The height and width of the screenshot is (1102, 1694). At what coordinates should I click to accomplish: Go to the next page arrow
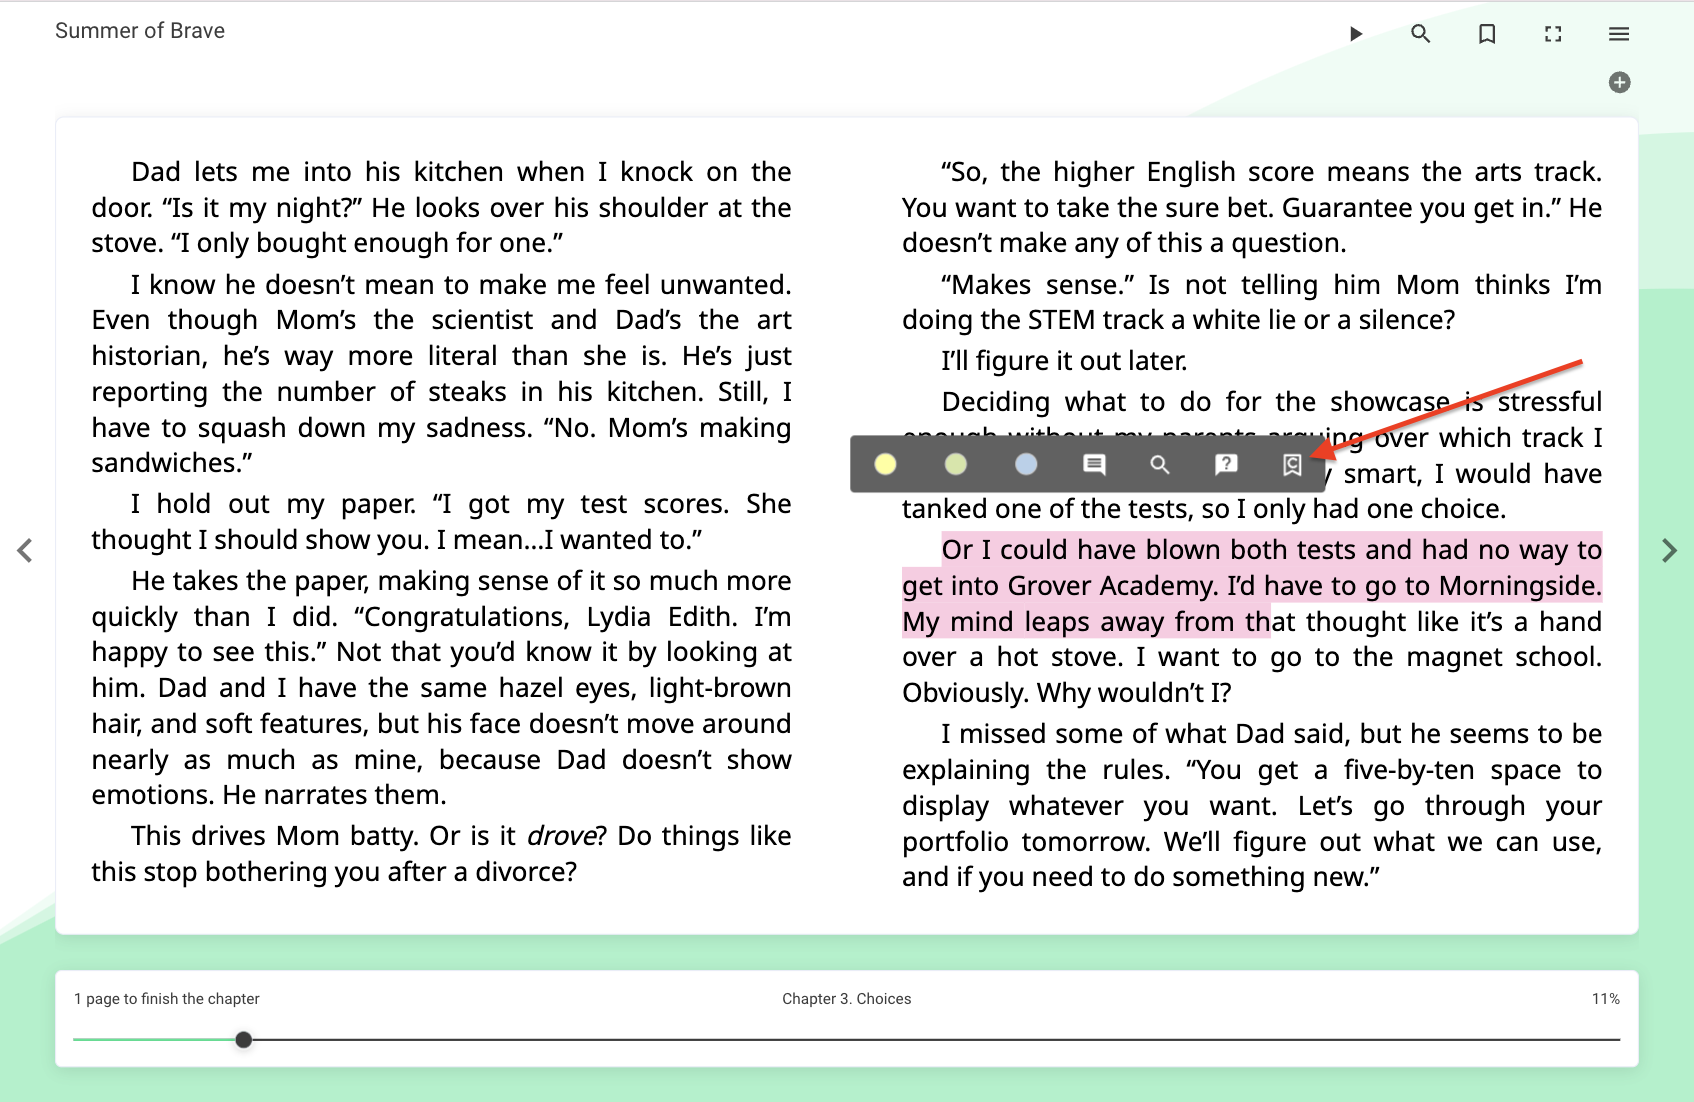pos(1669,551)
